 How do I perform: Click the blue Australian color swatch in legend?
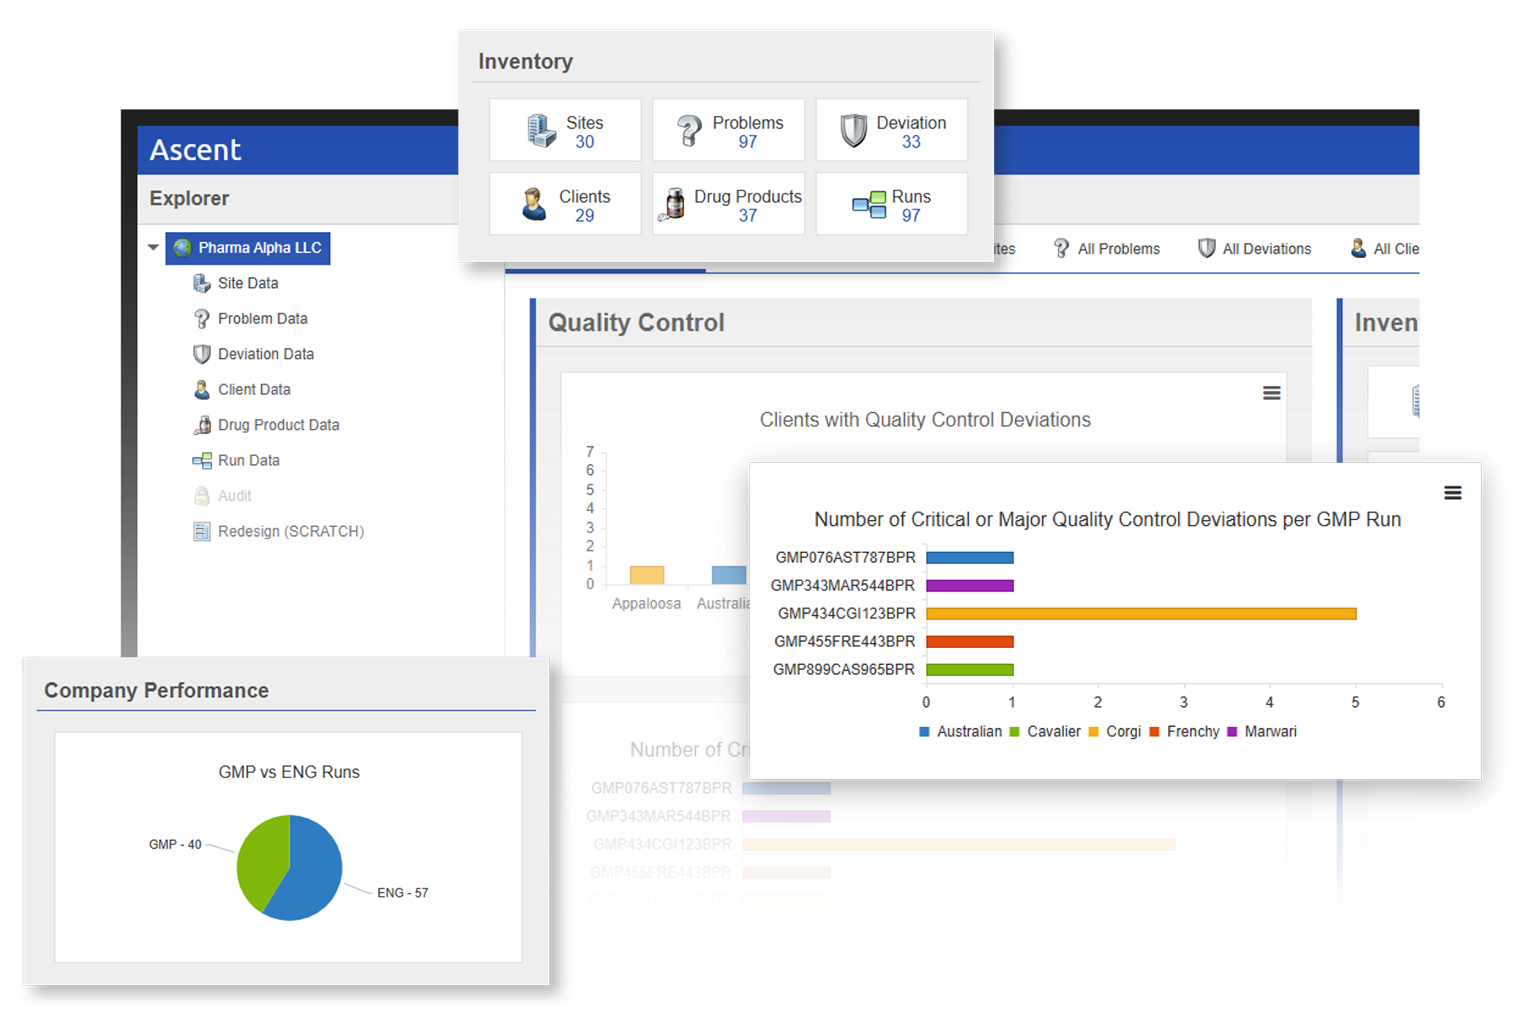click(922, 731)
